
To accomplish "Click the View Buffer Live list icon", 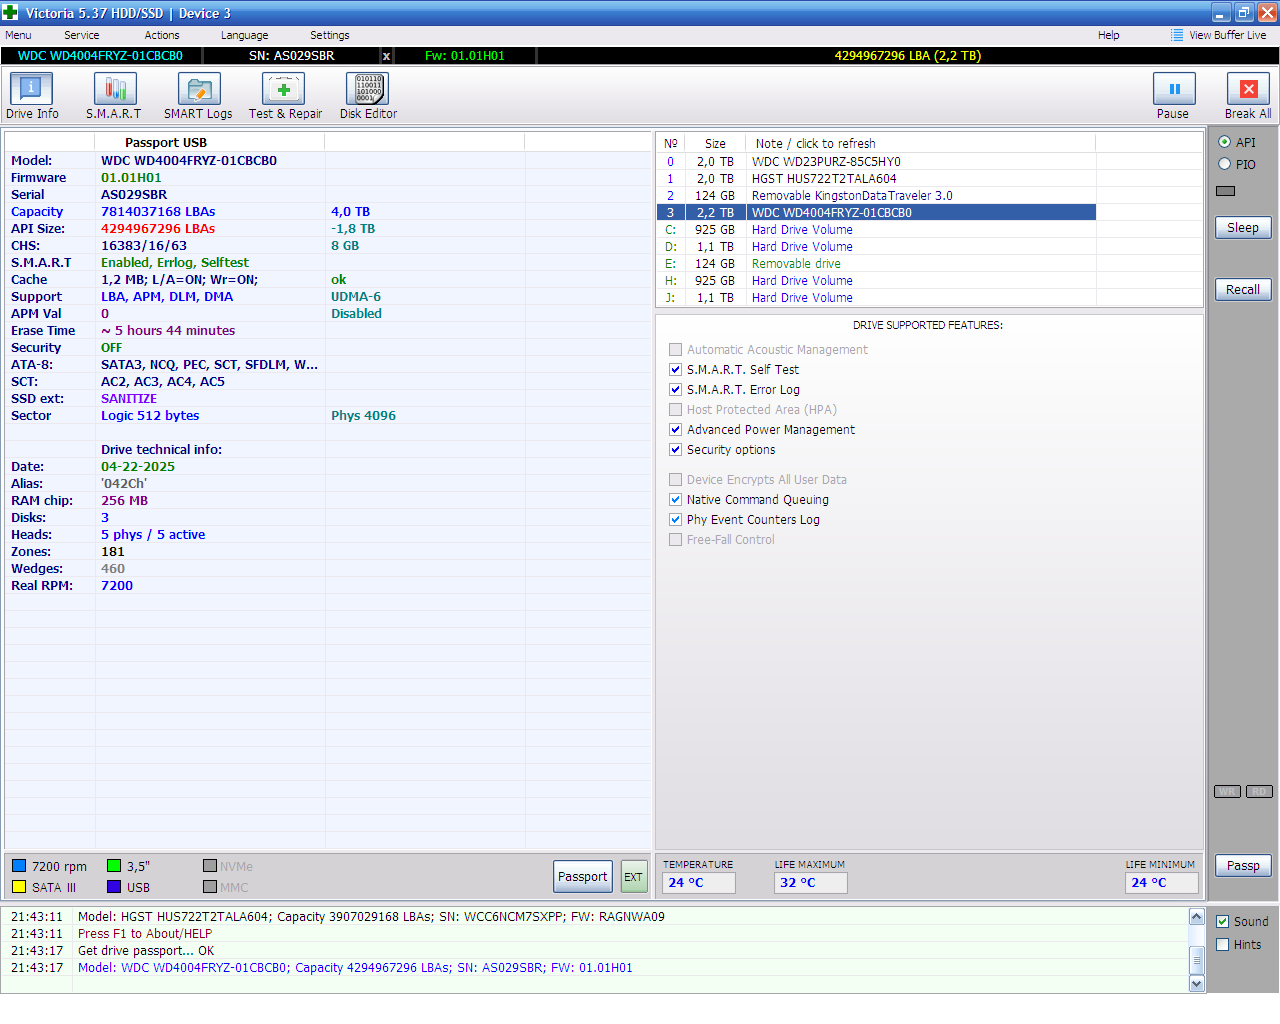I will [x=1177, y=35].
